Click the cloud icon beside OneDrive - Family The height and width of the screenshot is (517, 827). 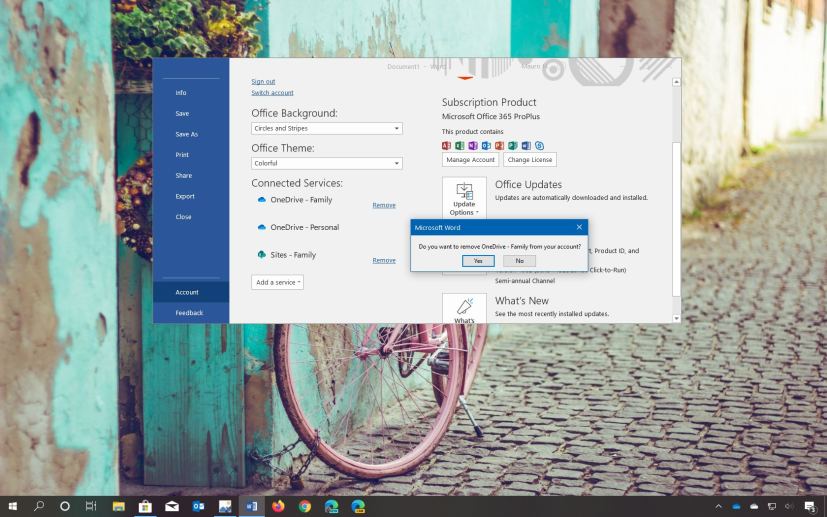(x=262, y=200)
